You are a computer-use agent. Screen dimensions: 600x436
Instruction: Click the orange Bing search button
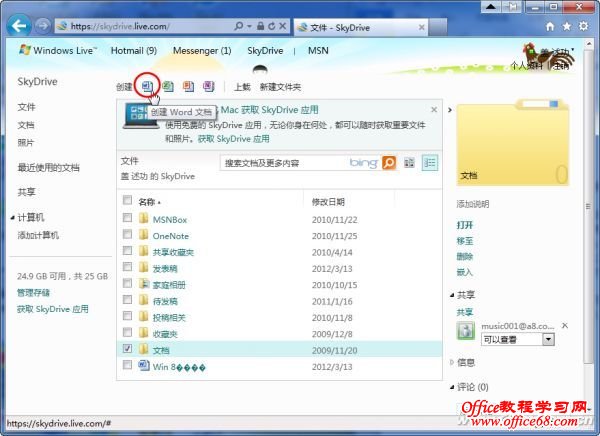[389, 162]
